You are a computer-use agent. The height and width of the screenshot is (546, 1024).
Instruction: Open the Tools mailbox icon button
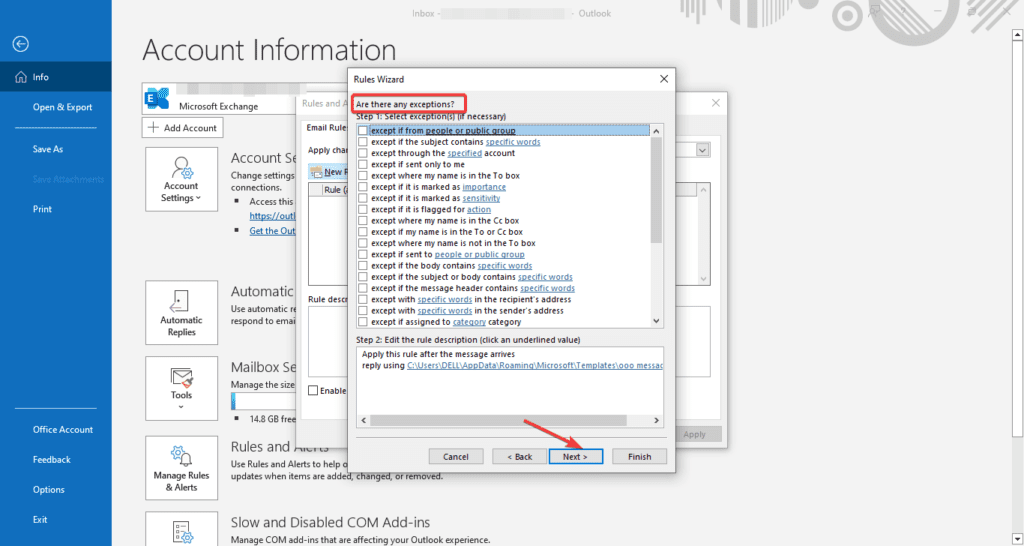[x=182, y=388]
